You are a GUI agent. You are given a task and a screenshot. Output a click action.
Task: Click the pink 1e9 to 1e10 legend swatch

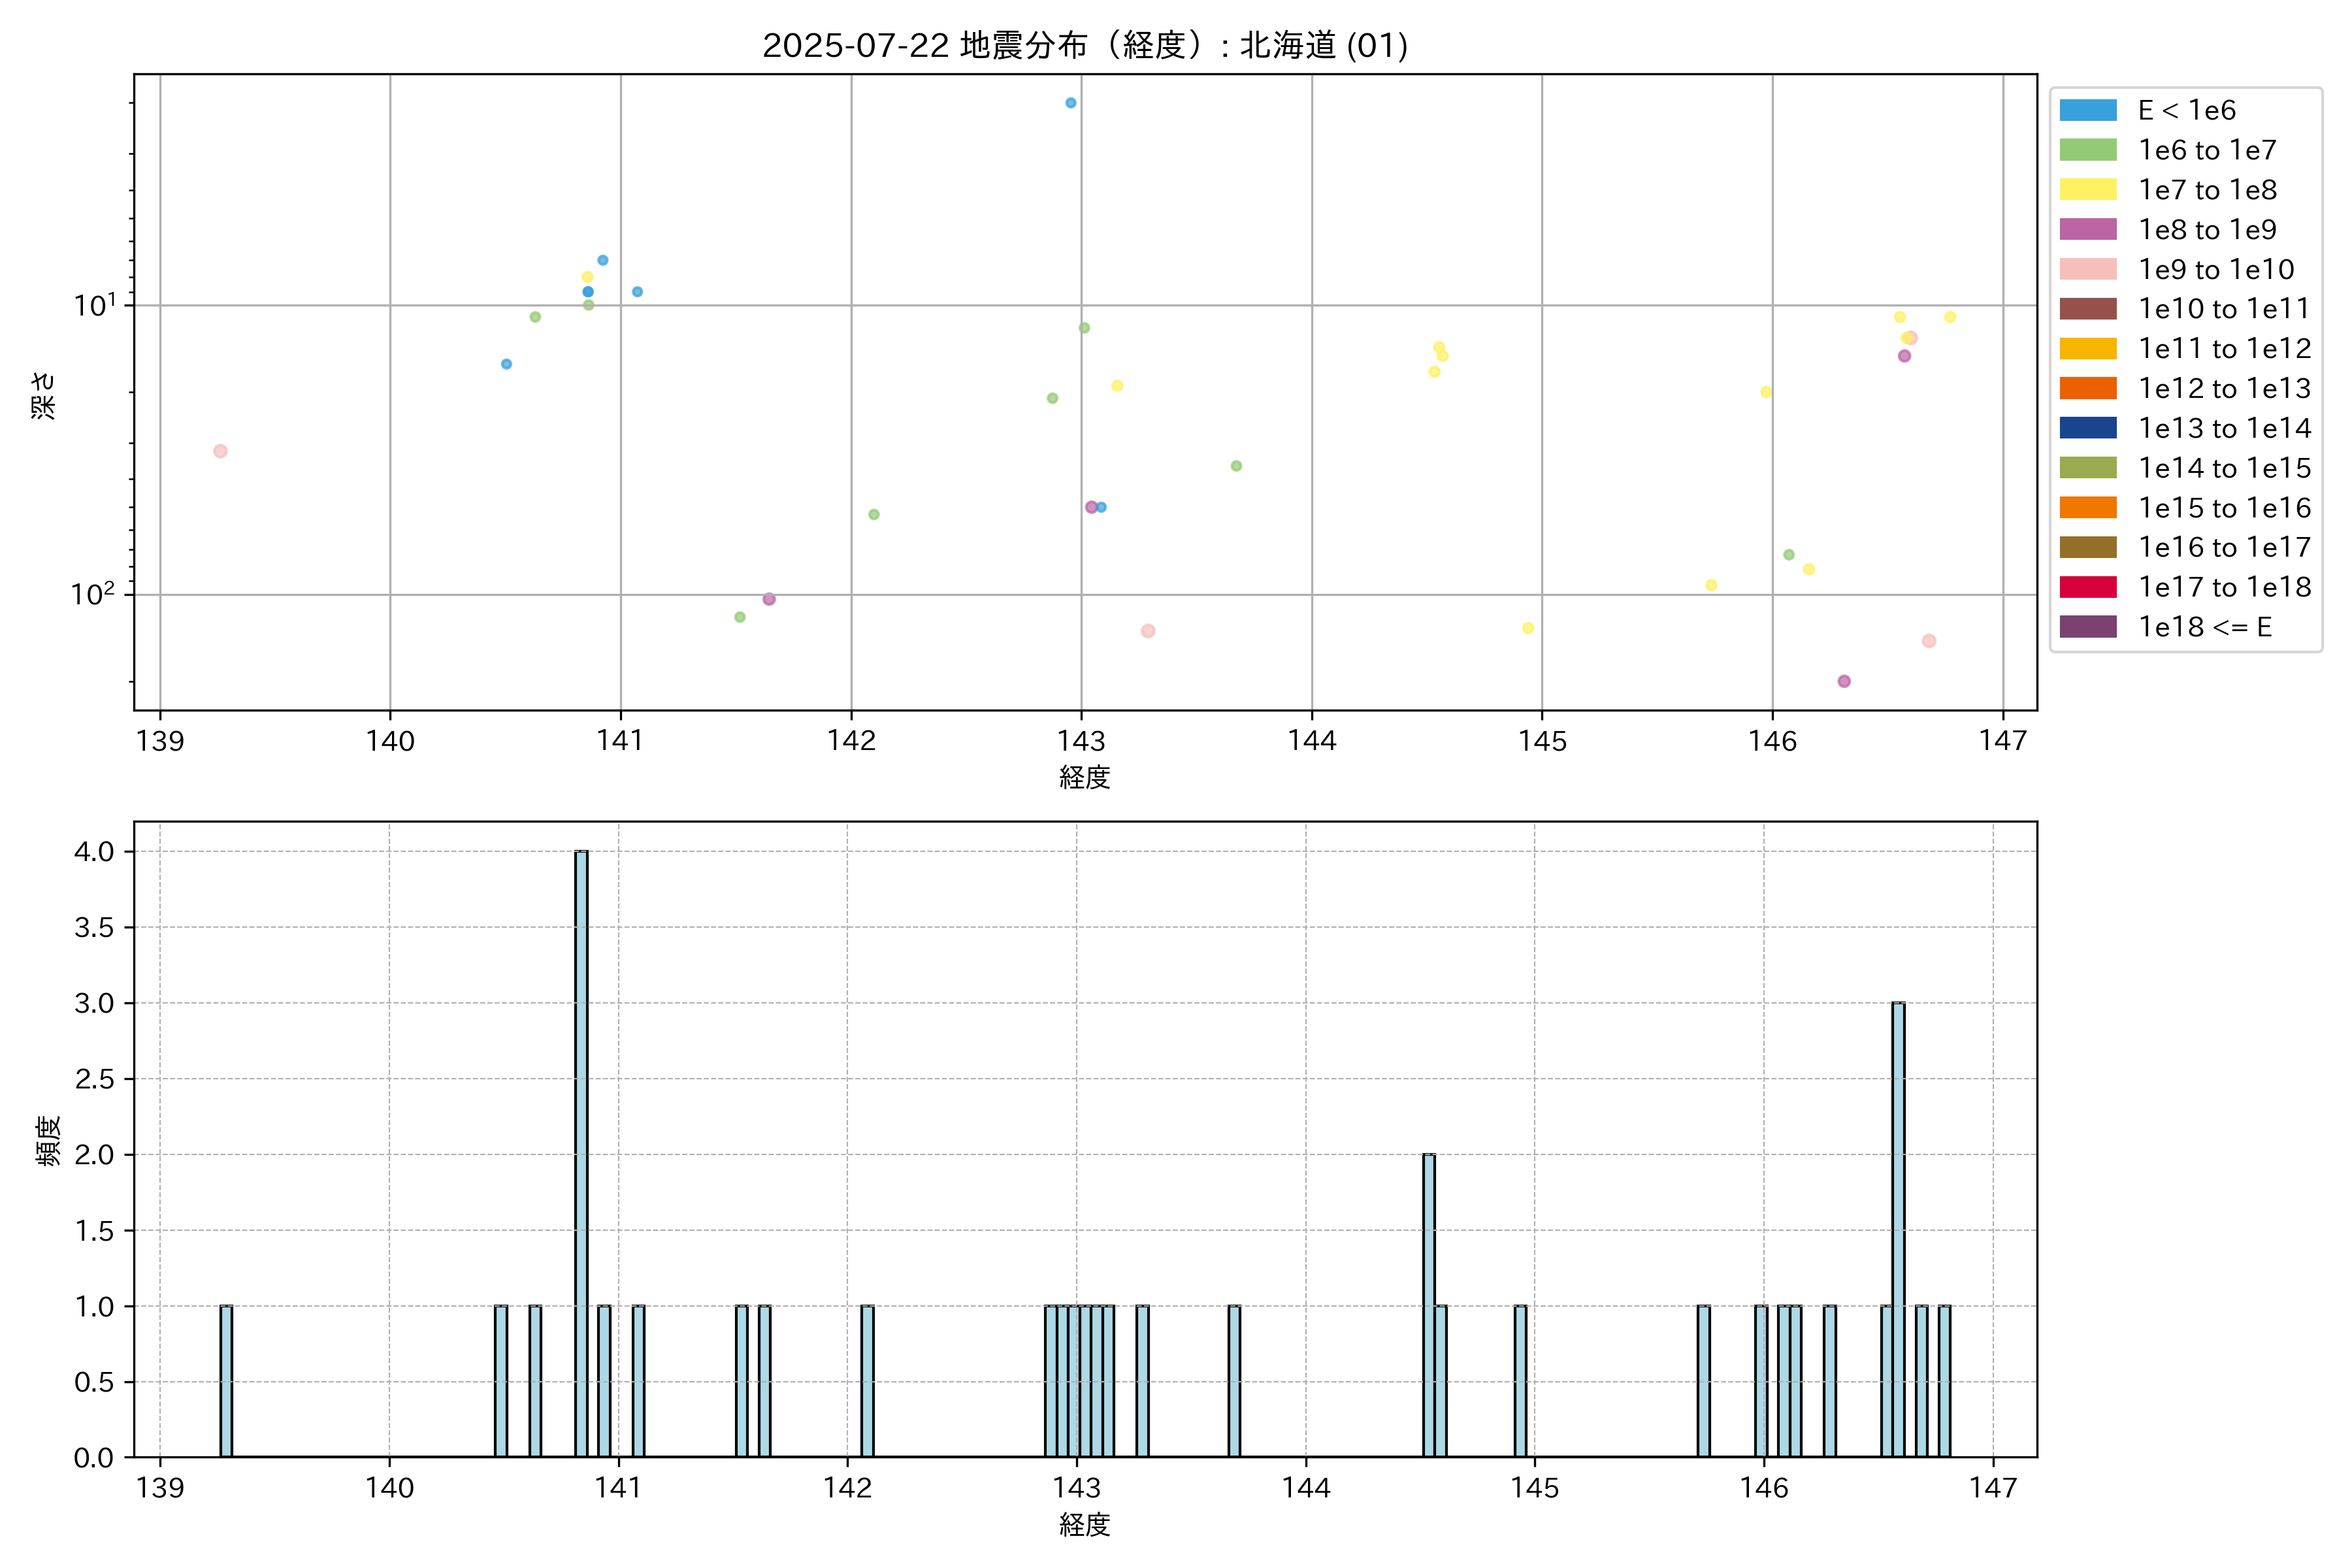tap(2087, 269)
